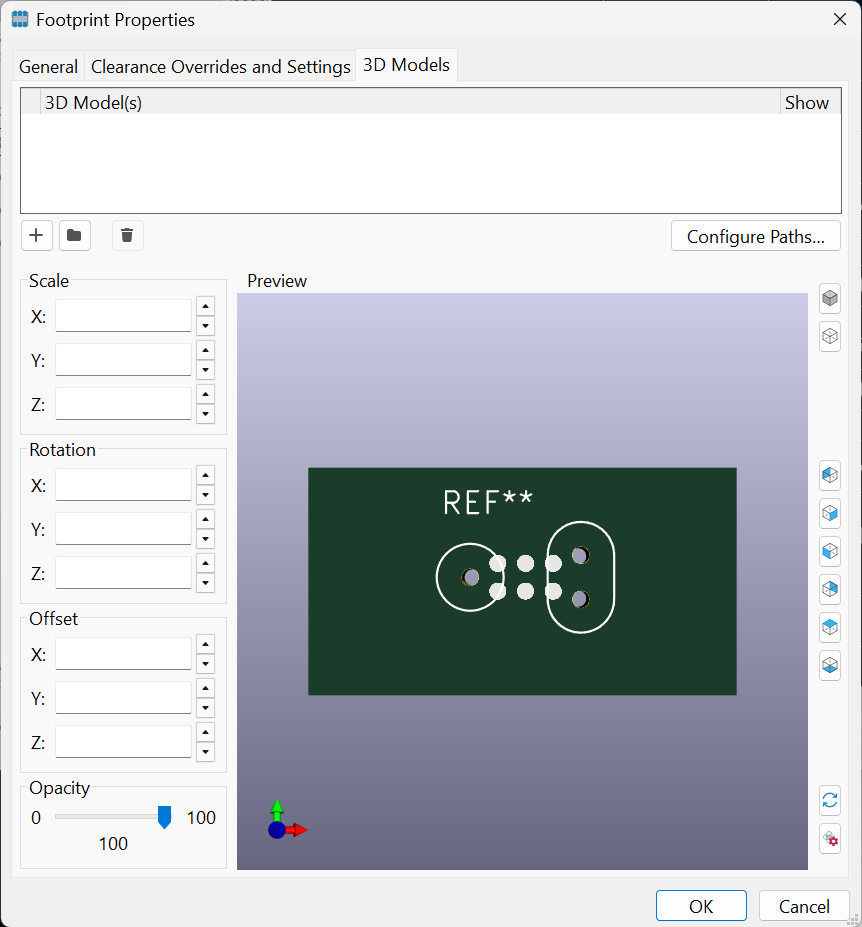
Task: Open 3D preview settings gear icon
Action: 829,838
